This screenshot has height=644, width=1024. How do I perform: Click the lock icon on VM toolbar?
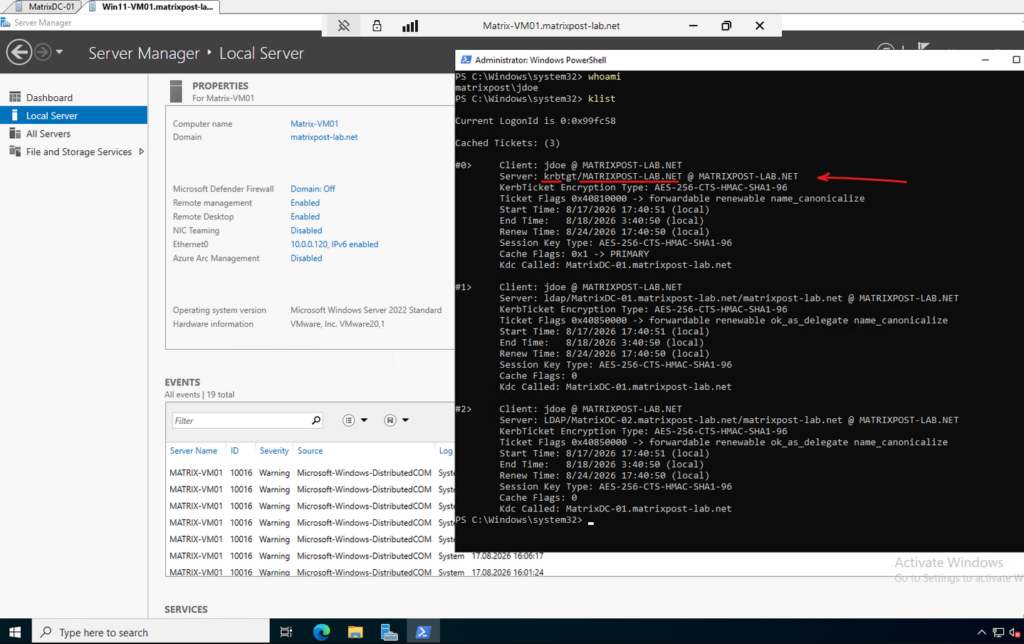[377, 26]
